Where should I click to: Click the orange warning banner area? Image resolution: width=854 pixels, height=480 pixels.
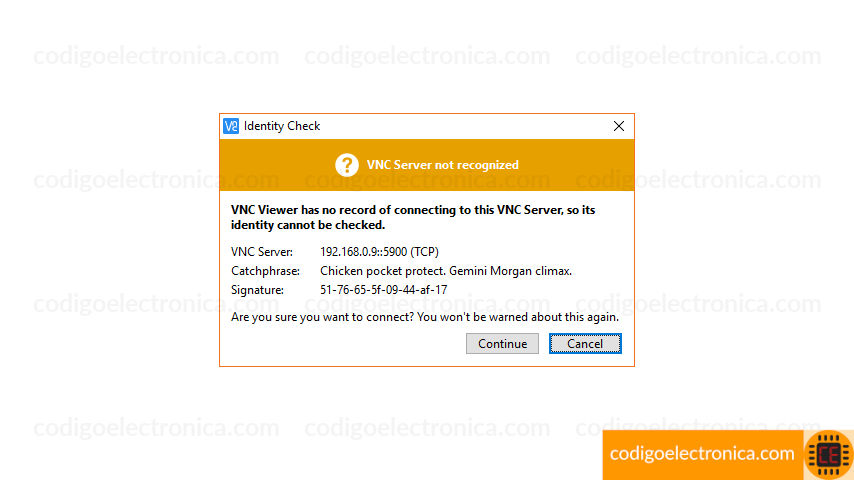(x=427, y=165)
